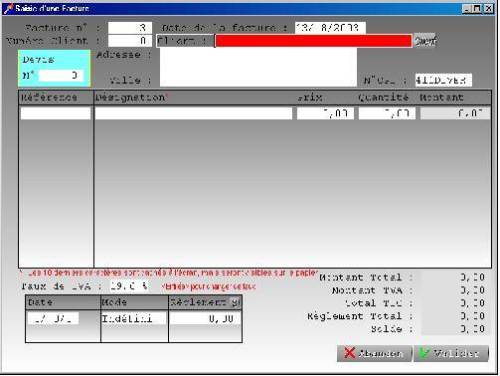Click the payment Date cell
Image resolution: width=500 pixels, height=376 pixels.
point(53,318)
